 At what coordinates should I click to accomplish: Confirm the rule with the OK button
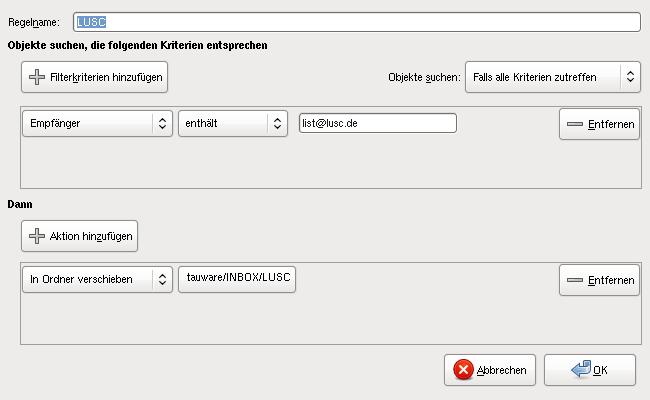coord(590,370)
